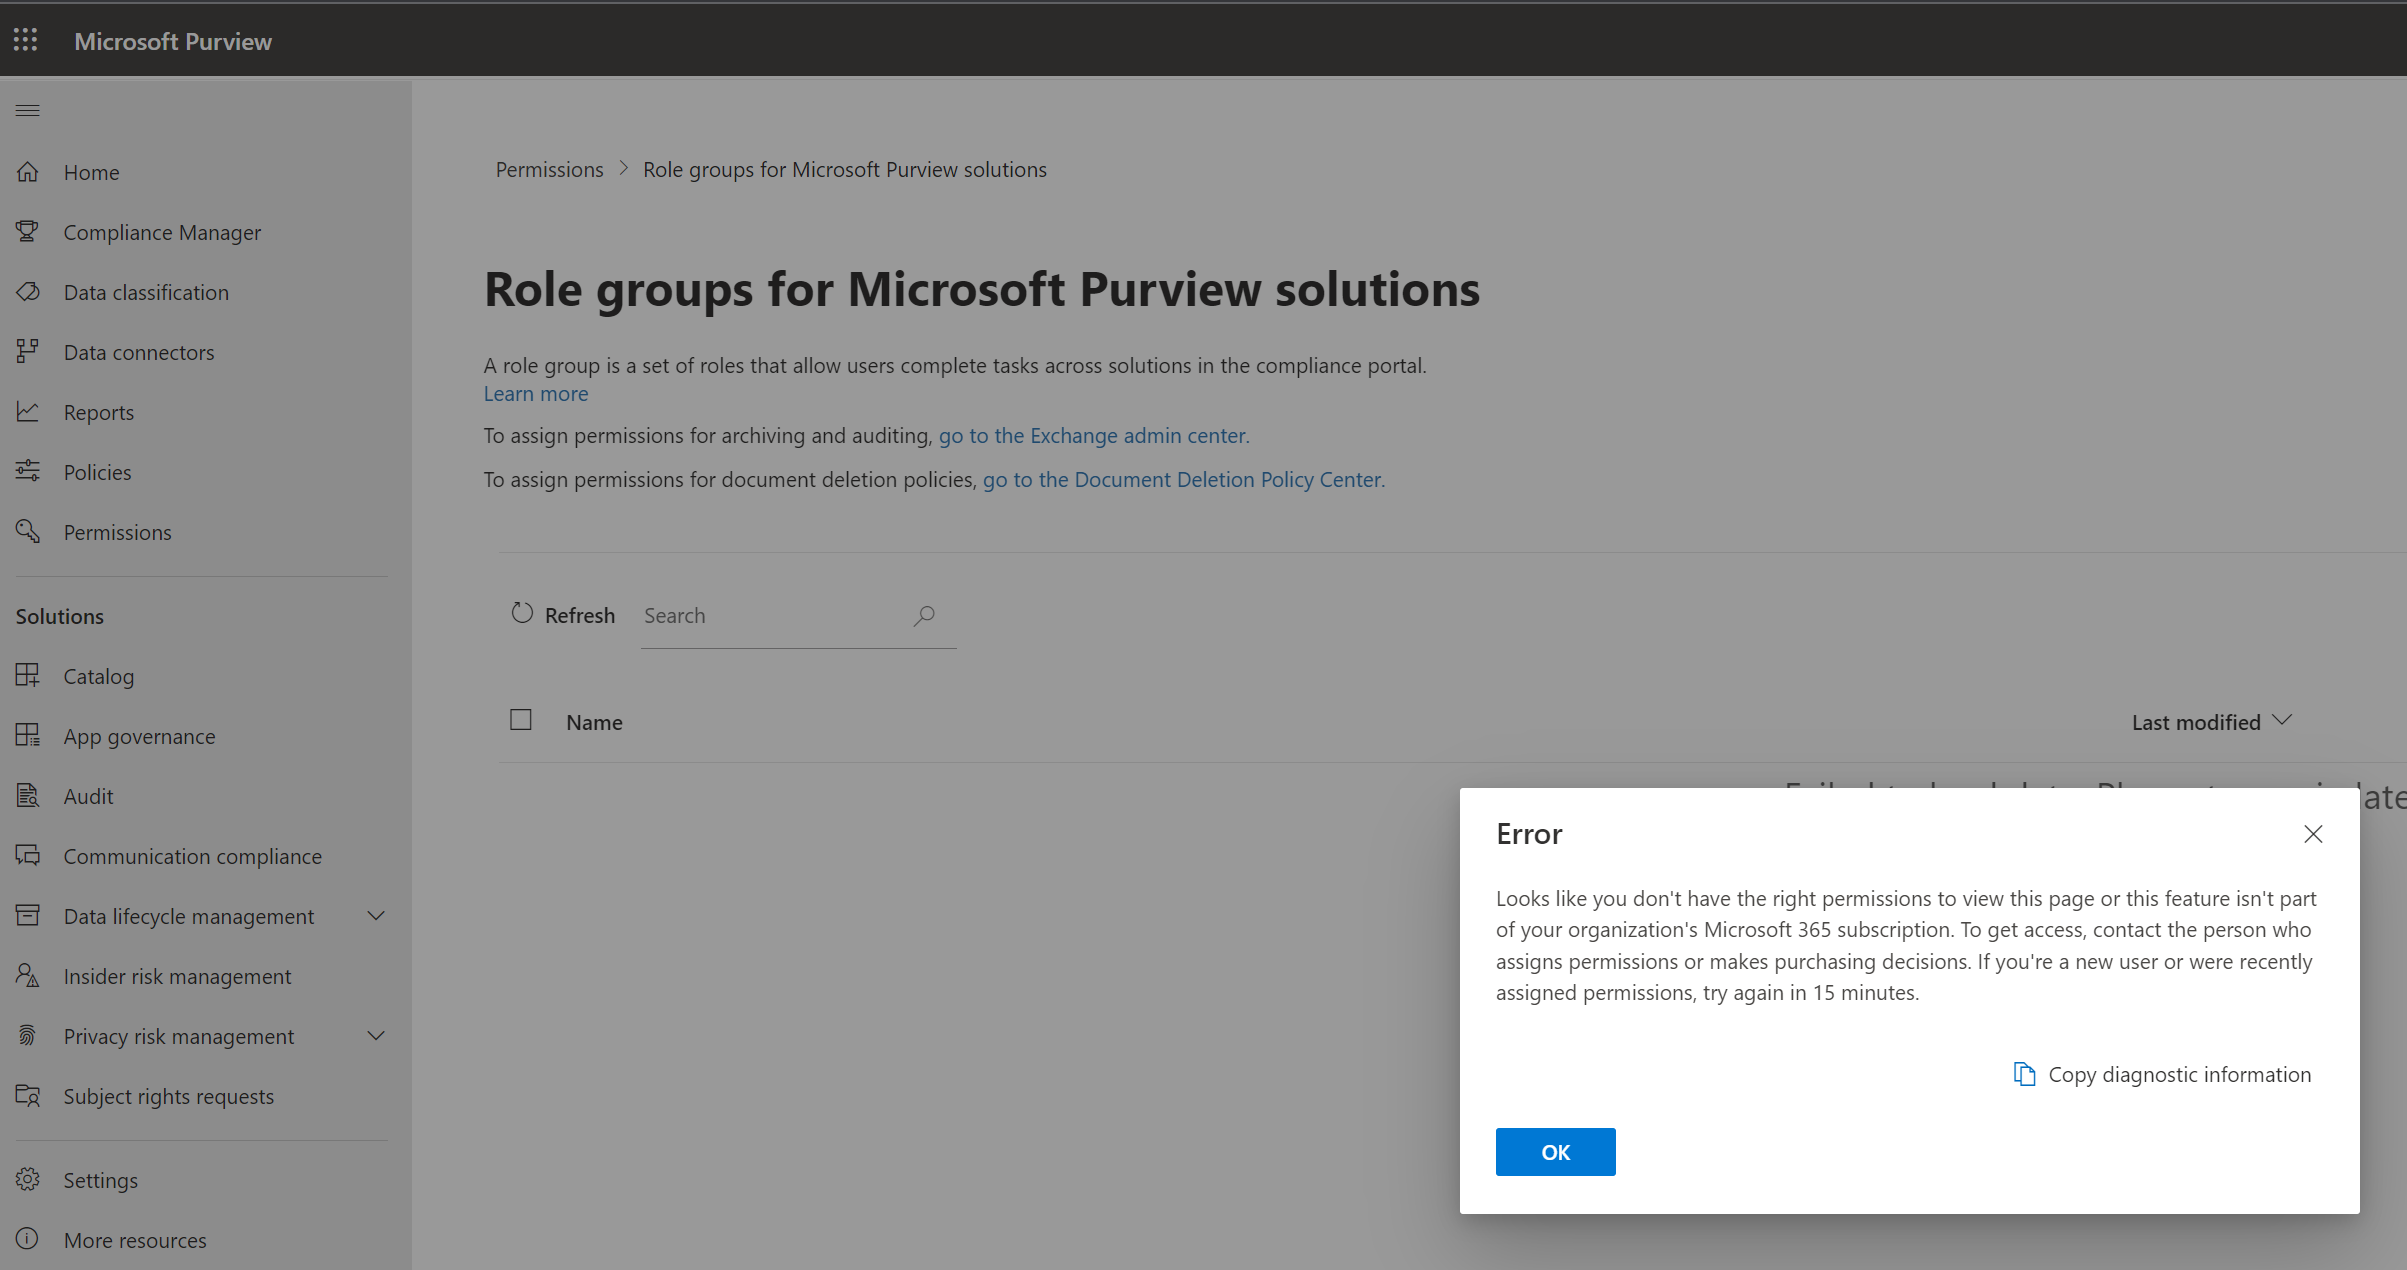Image resolution: width=2407 pixels, height=1270 pixels.
Task: Open the Exchange admin center link
Action: point(1092,435)
